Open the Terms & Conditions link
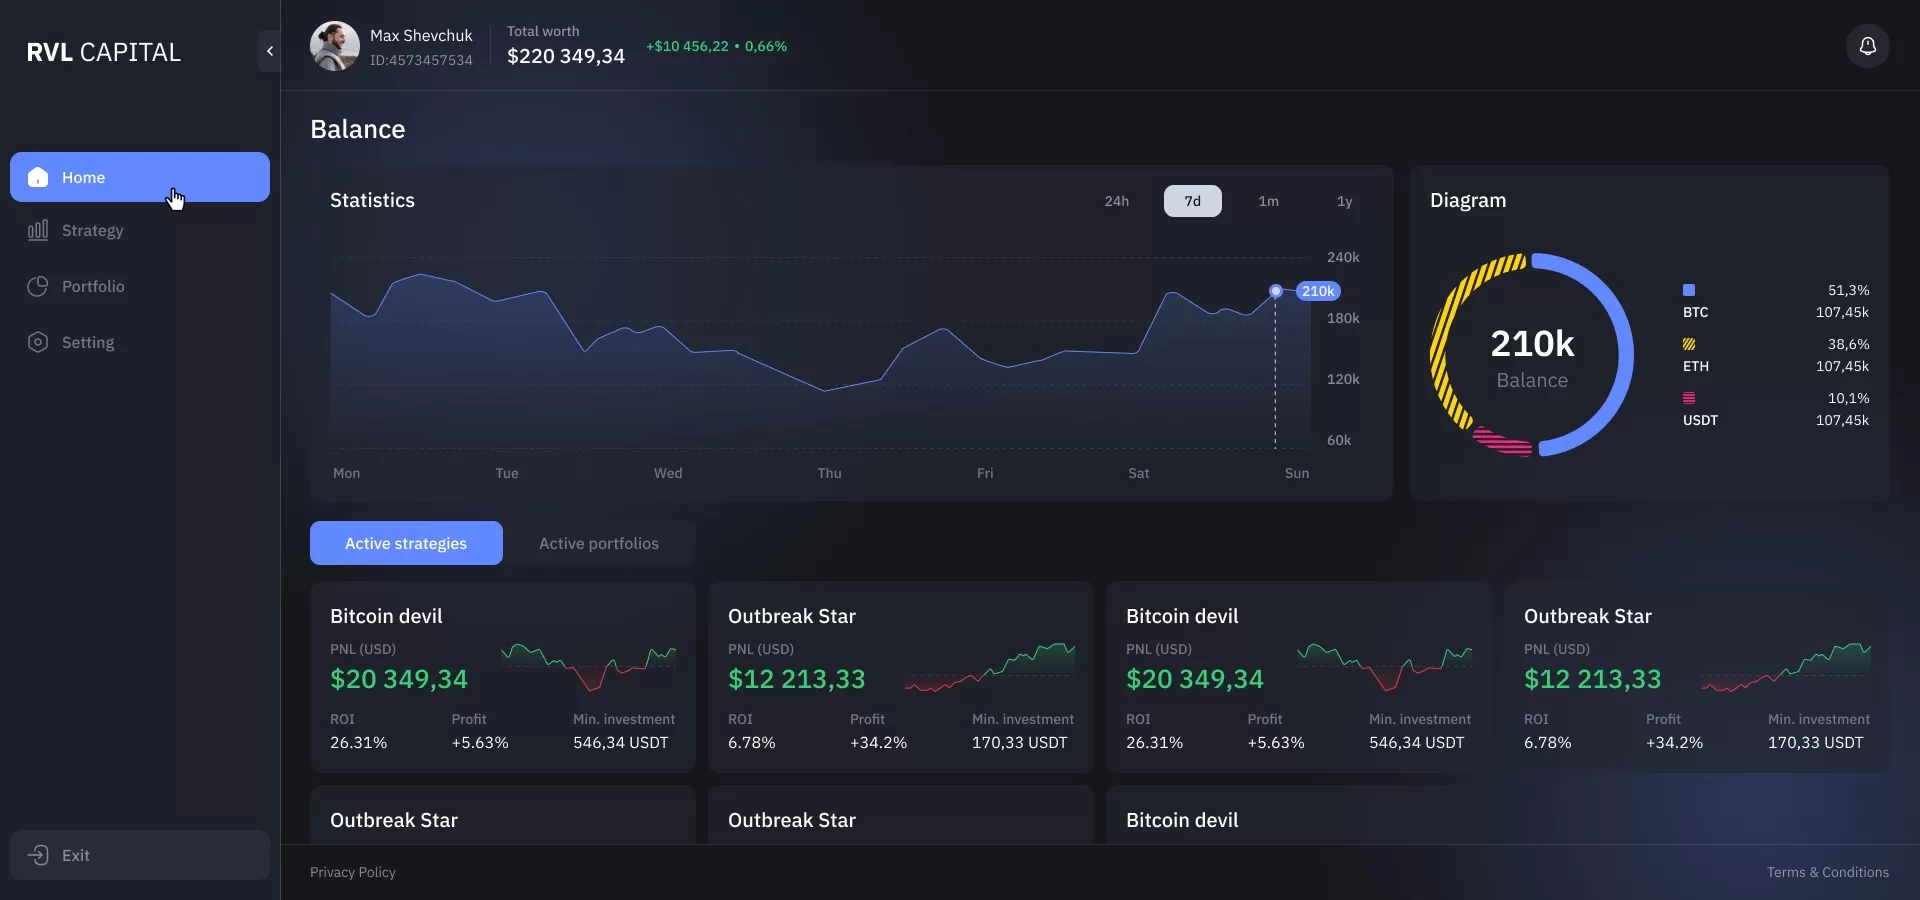1920x900 pixels. 1827,872
